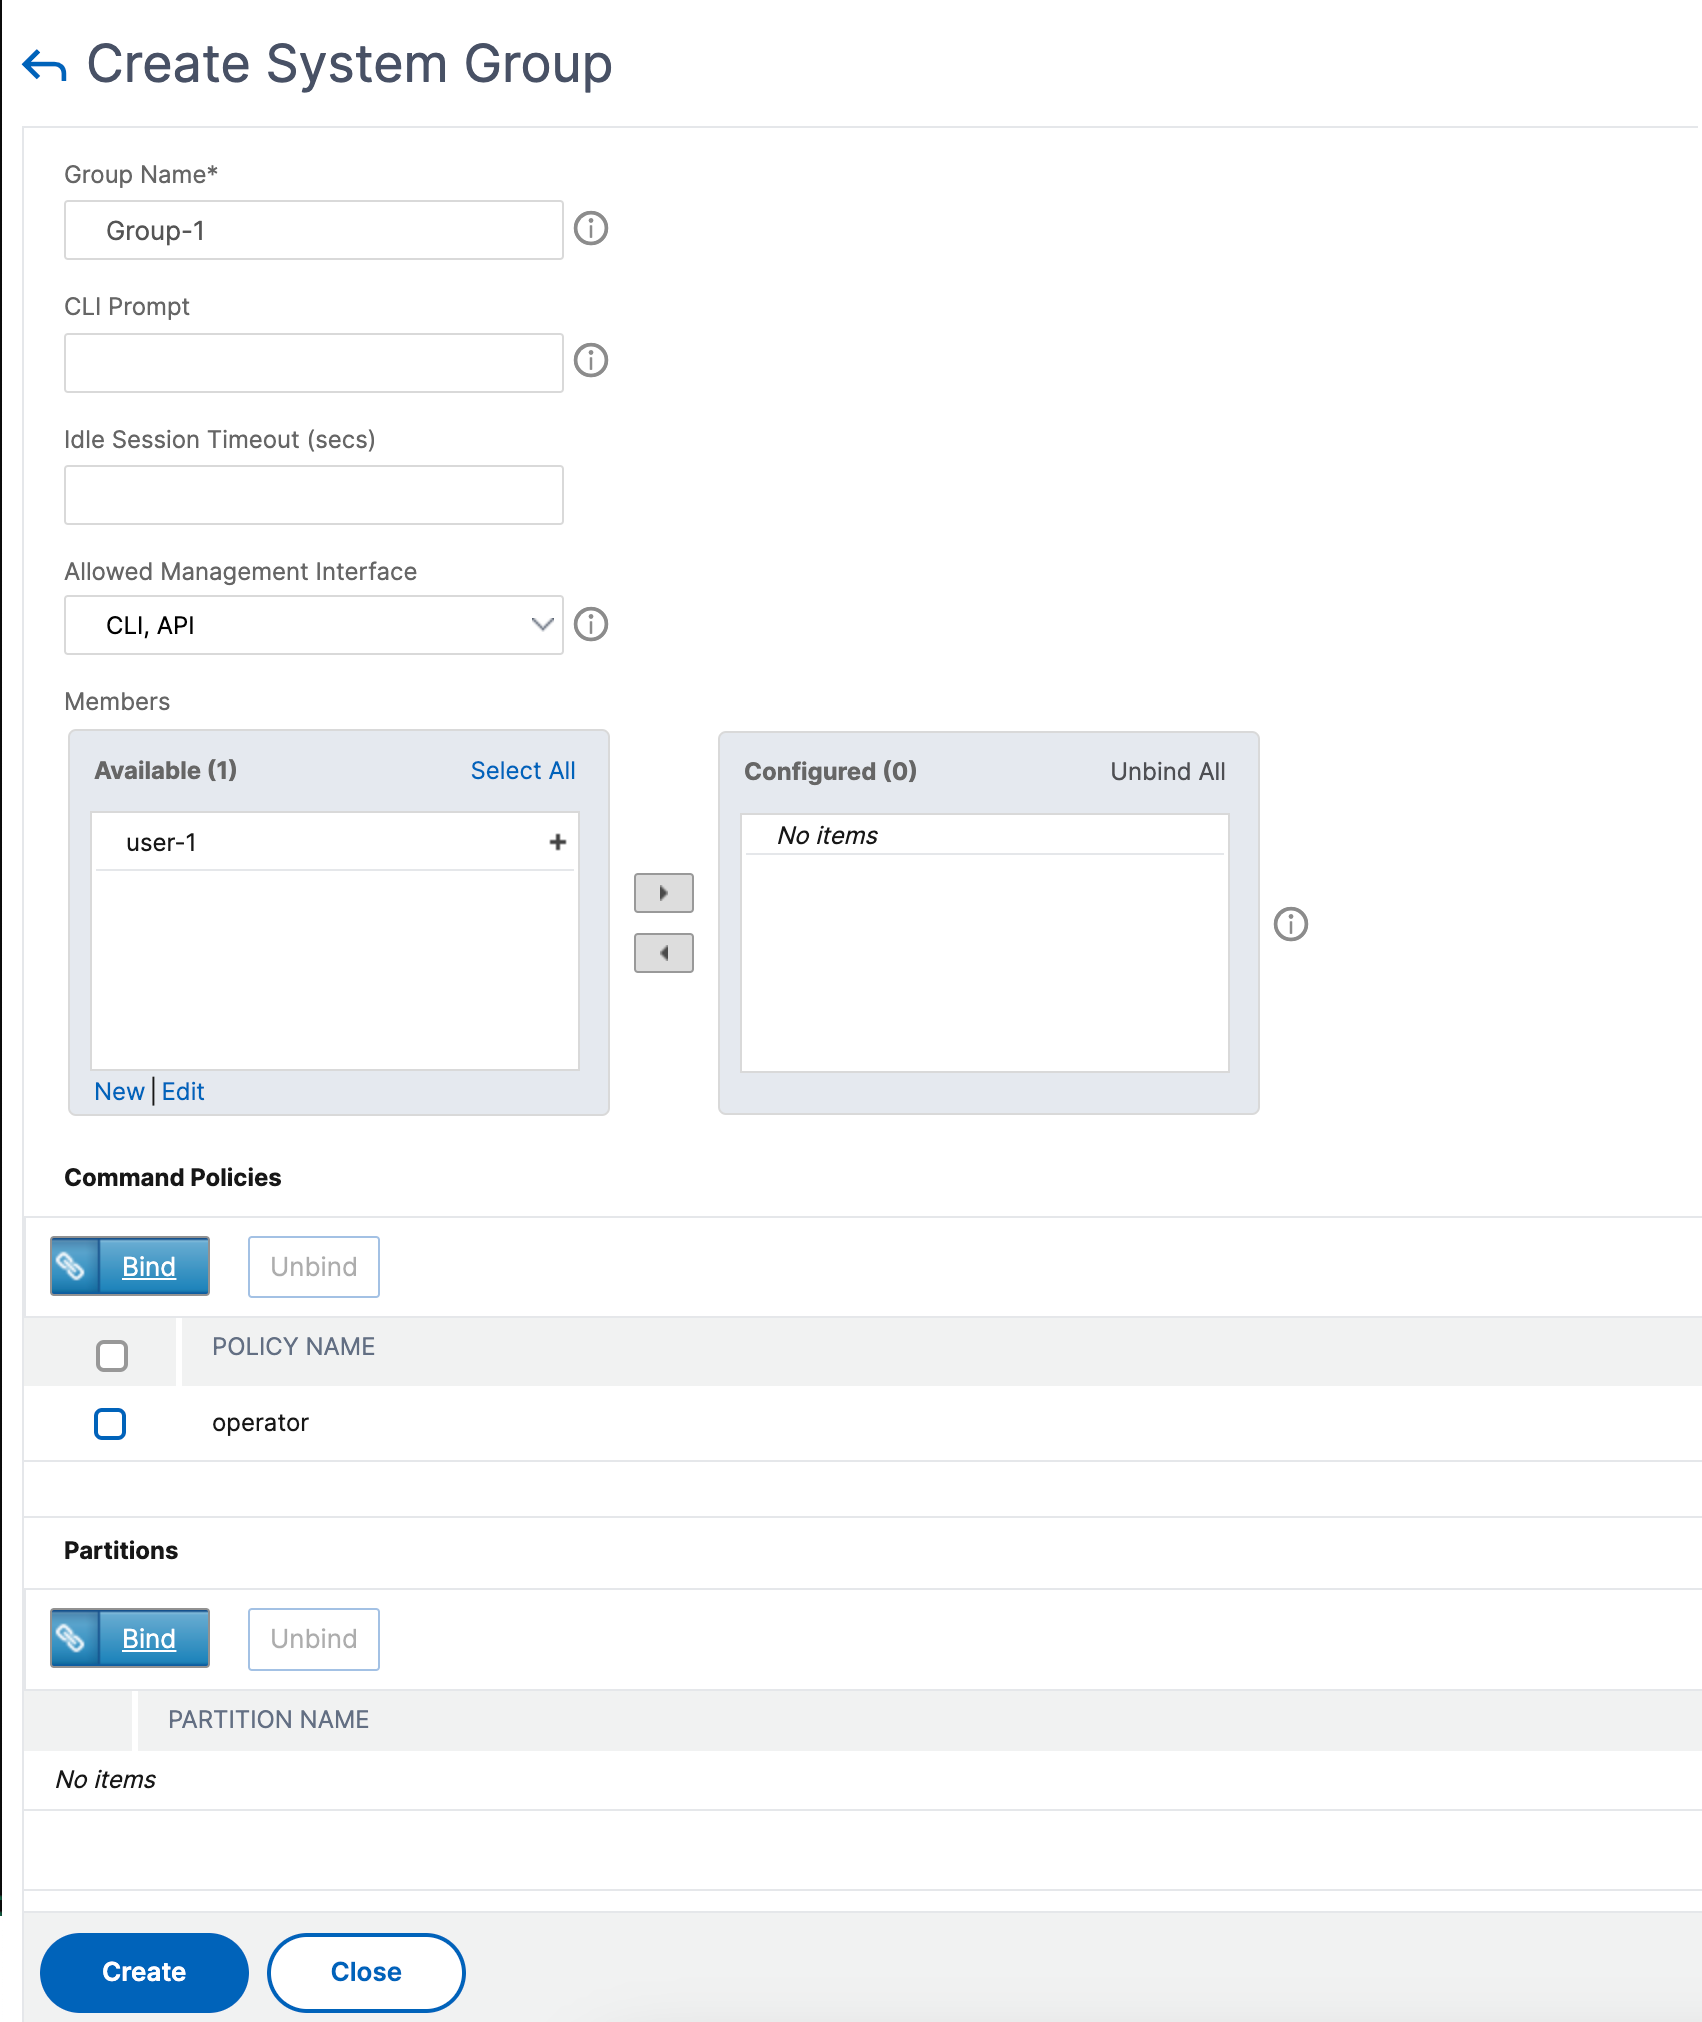
Task: Open the info icon next to CLI Prompt
Action: (591, 360)
